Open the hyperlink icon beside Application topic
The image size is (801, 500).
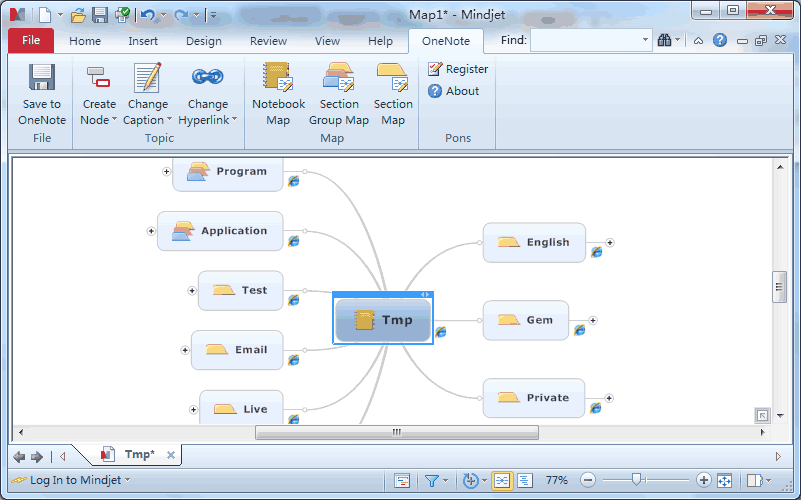(293, 241)
